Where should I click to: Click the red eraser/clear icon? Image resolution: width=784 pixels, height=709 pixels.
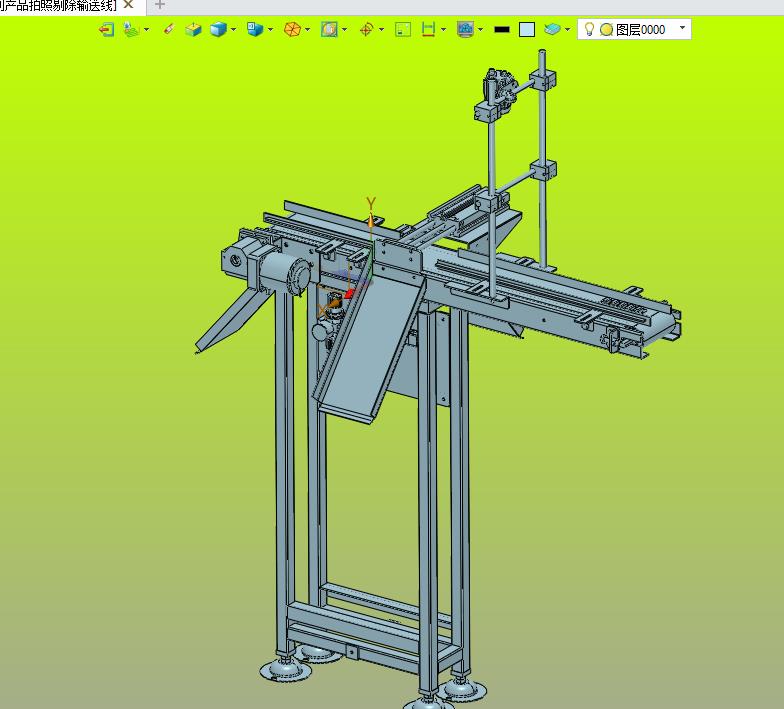(x=169, y=29)
